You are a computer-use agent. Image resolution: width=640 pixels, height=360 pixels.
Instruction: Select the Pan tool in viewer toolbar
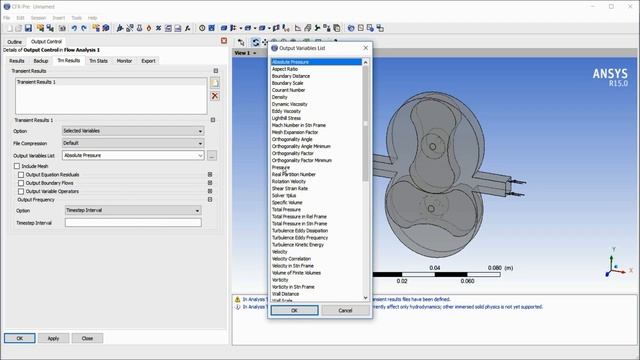coord(265,42)
